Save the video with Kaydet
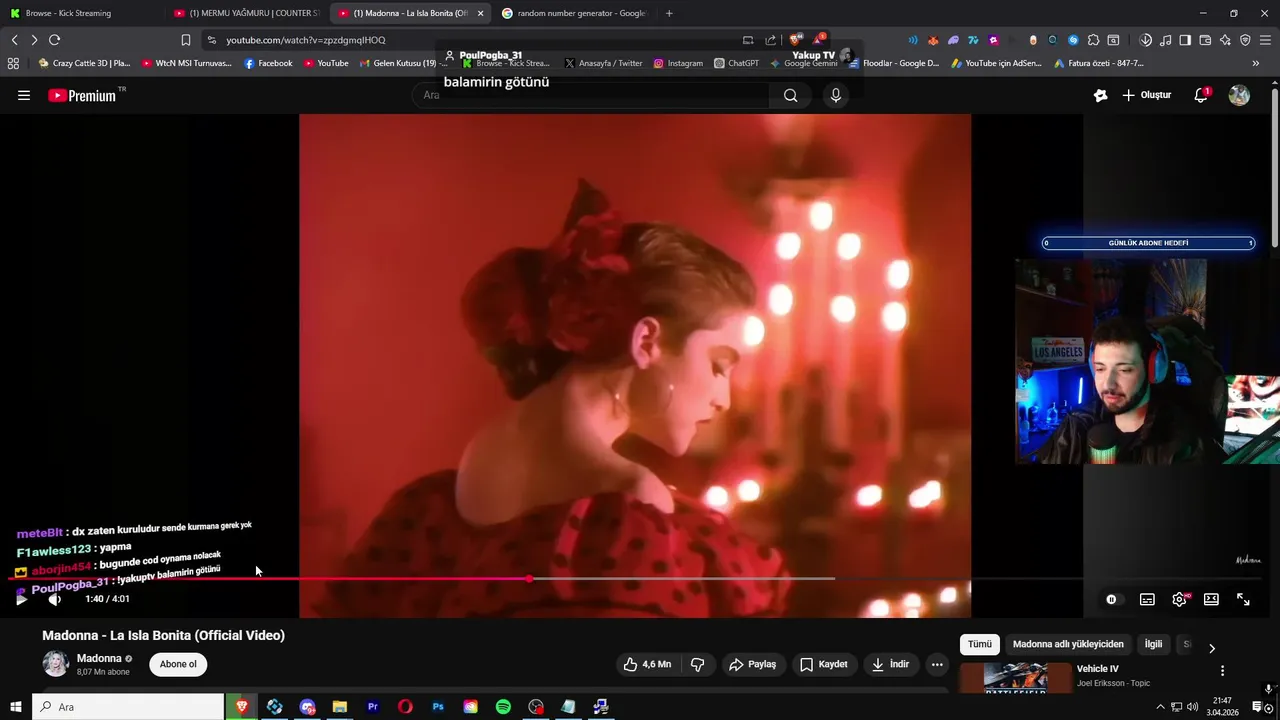The width and height of the screenshot is (1280, 720). pyautogui.click(x=823, y=664)
